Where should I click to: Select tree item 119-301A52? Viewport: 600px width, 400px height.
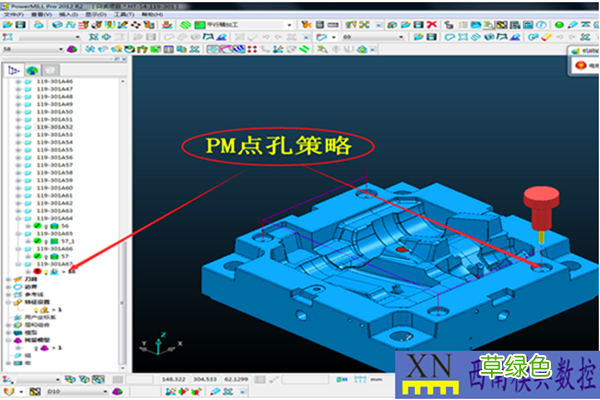click(54, 127)
